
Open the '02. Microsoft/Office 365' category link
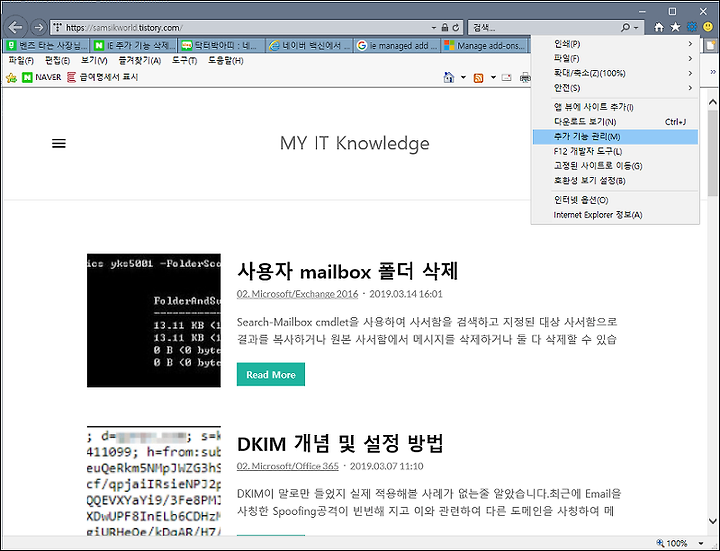287,466
